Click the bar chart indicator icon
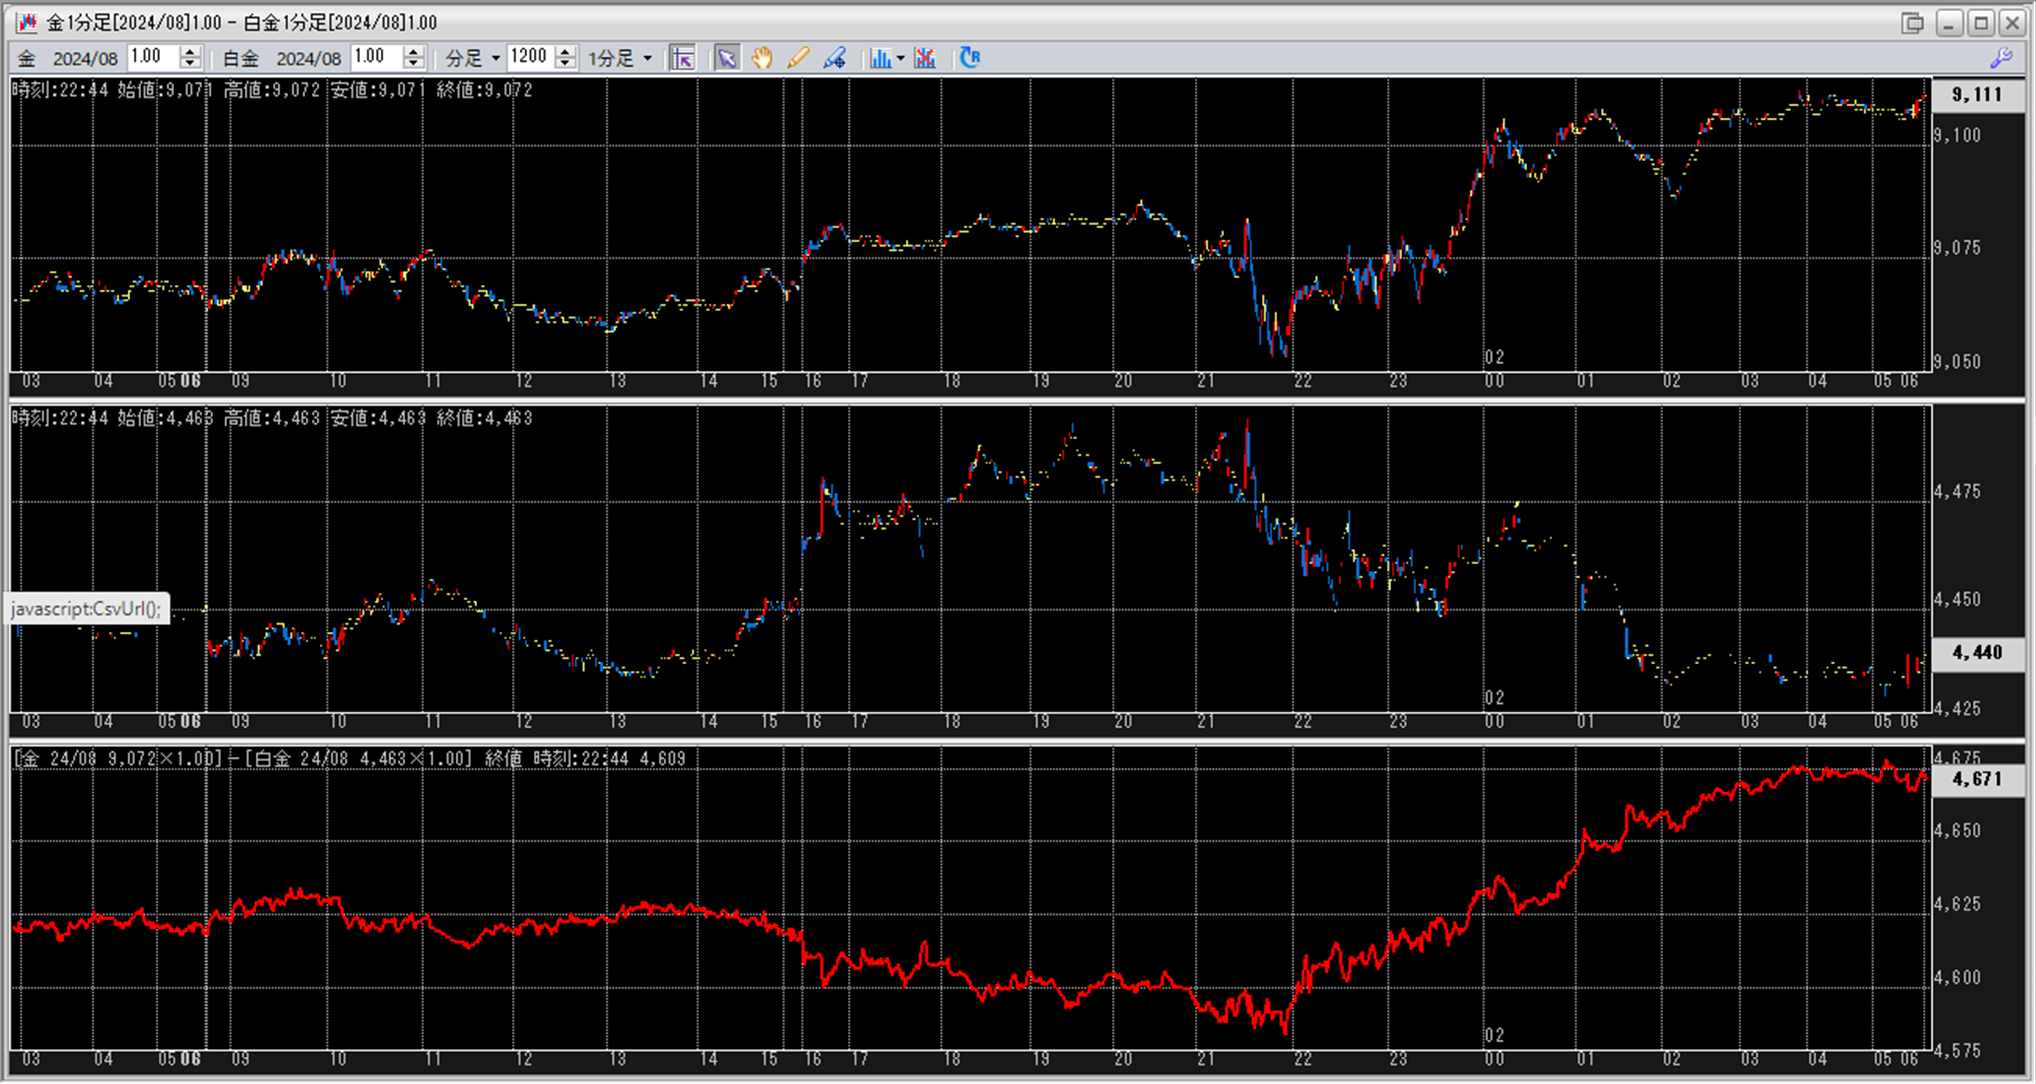 point(879,58)
